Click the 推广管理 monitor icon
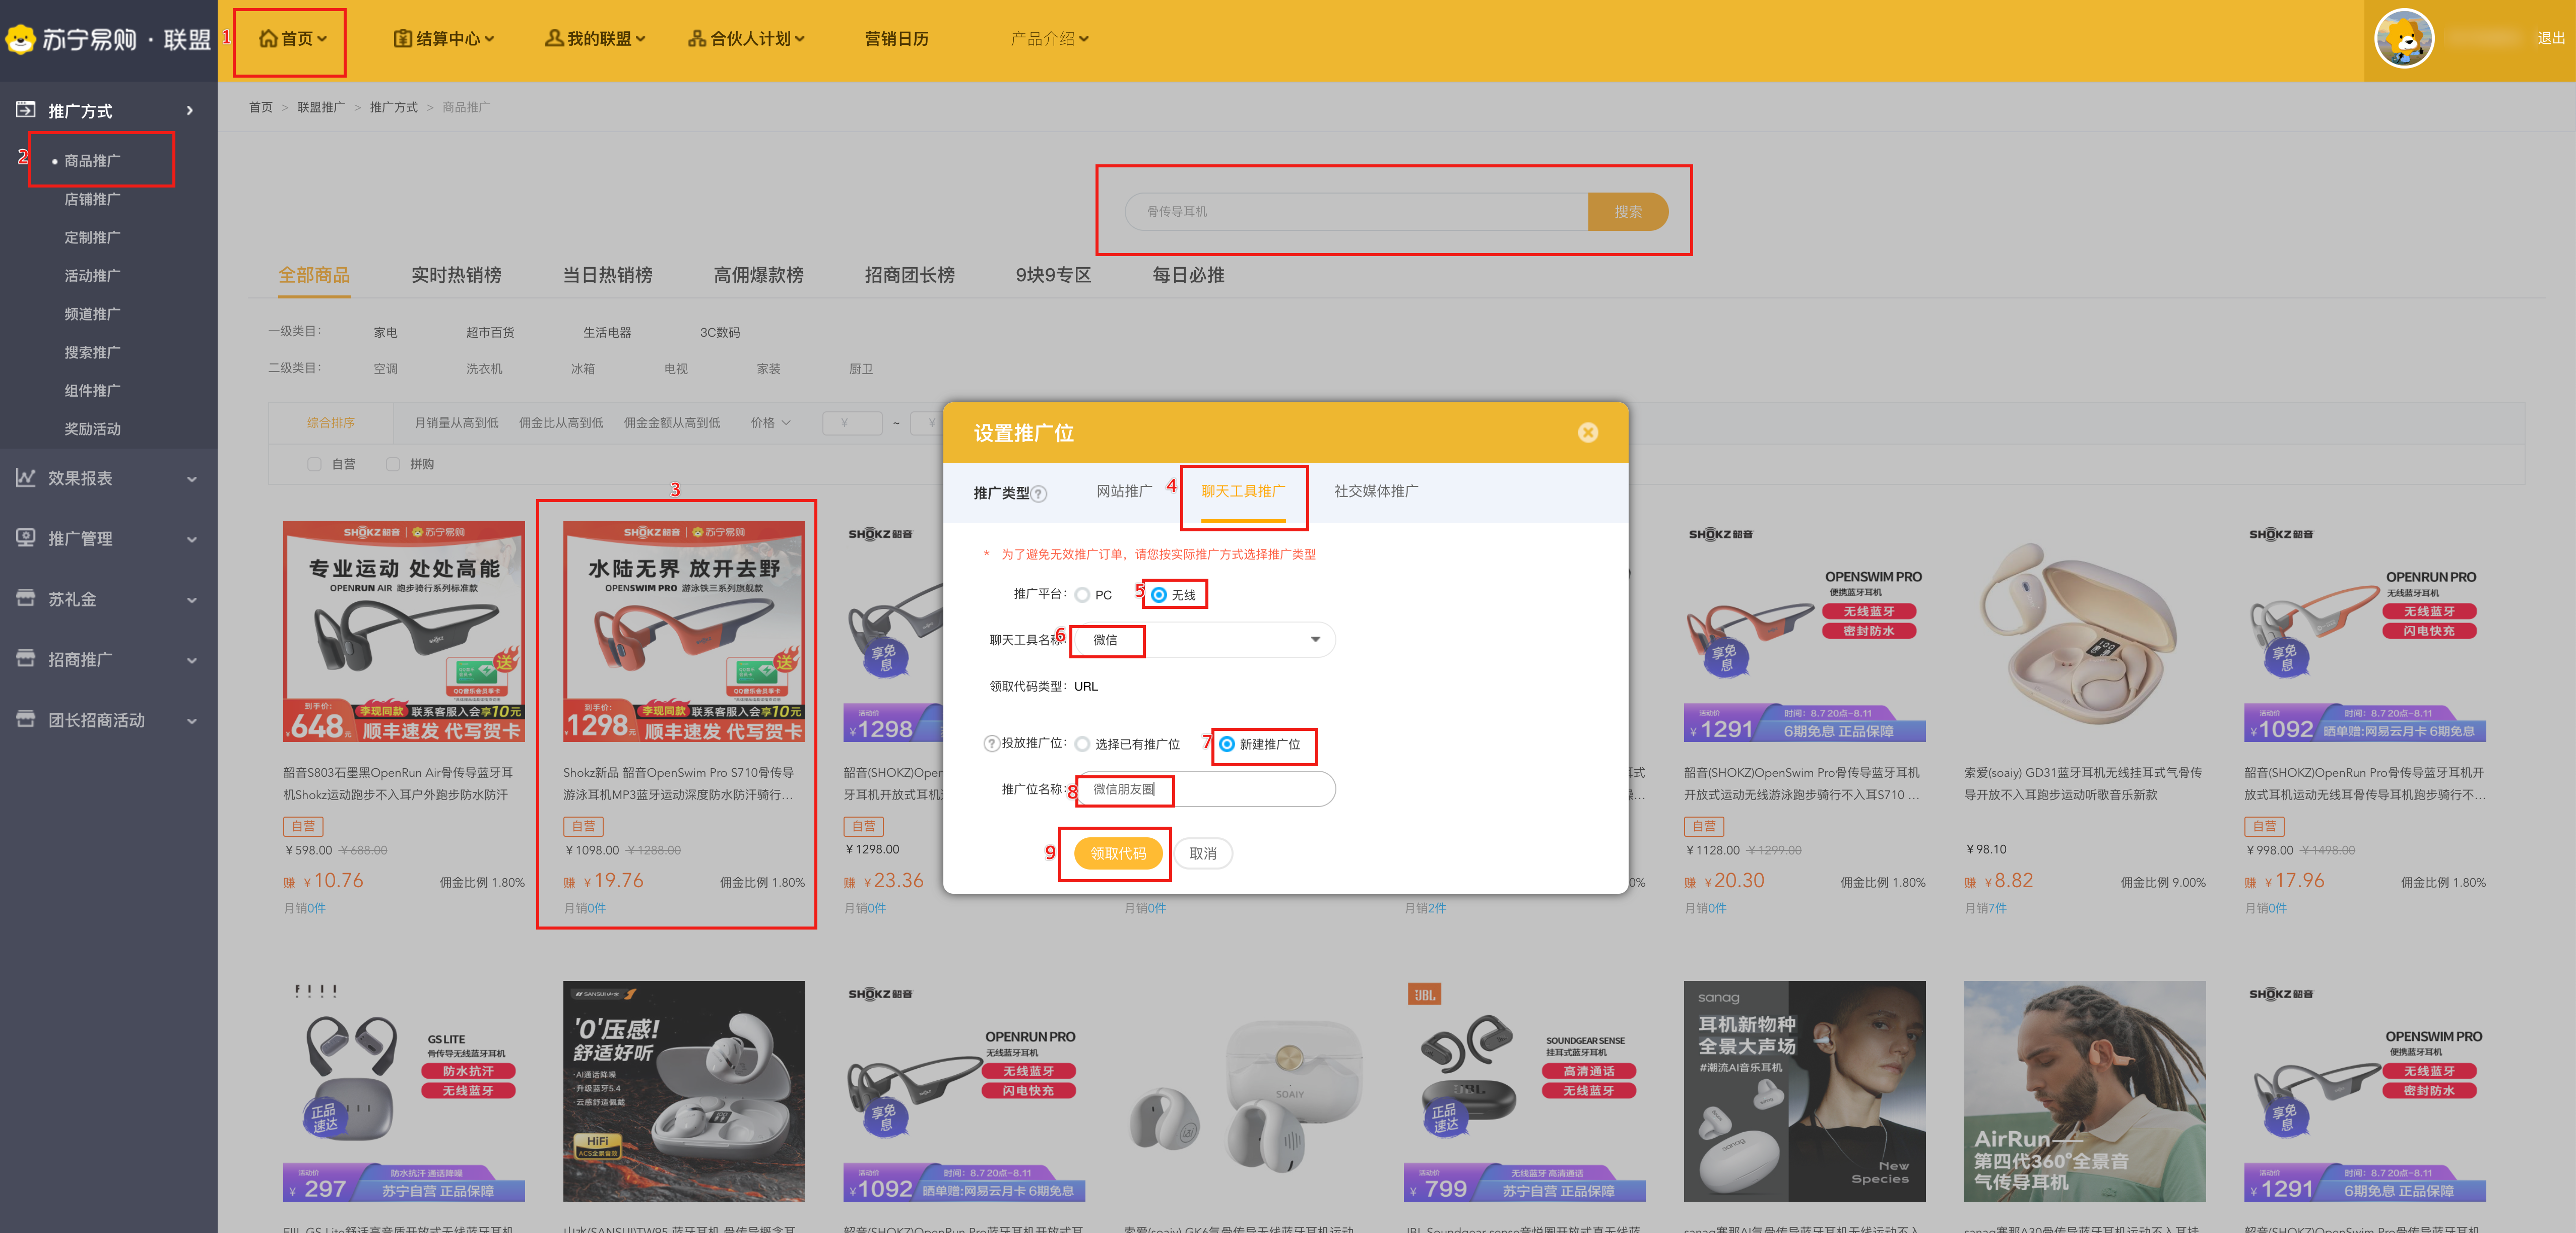Image resolution: width=2576 pixels, height=1233 pixels. (26, 537)
